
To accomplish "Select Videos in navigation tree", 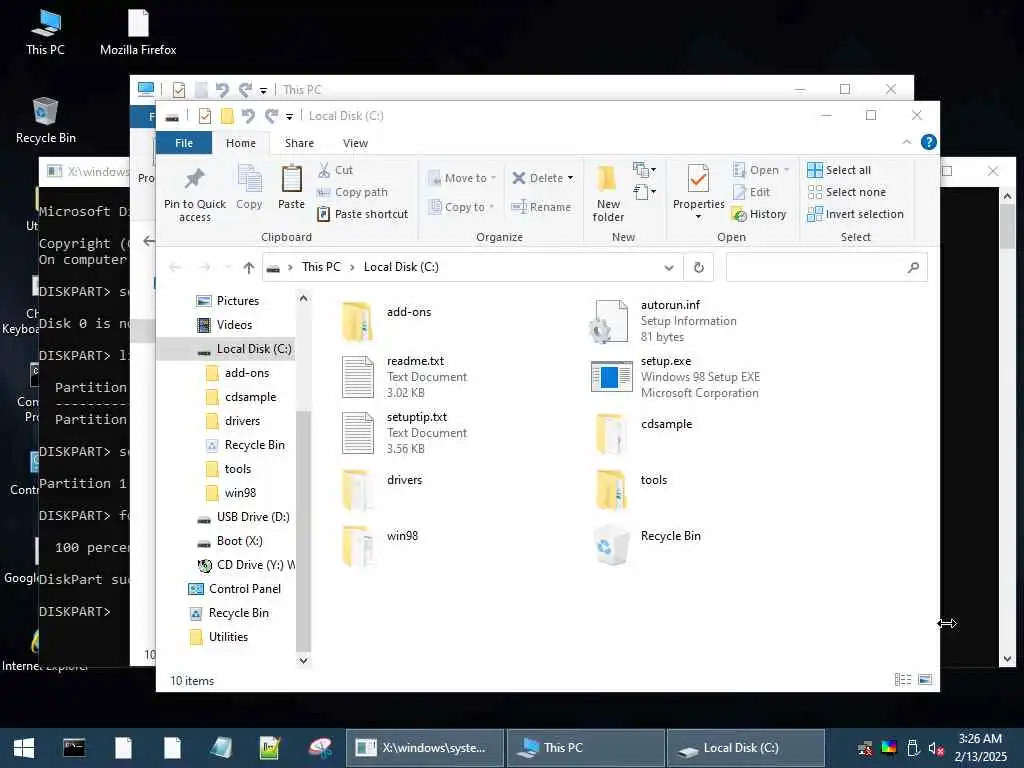I will coord(225,325).
